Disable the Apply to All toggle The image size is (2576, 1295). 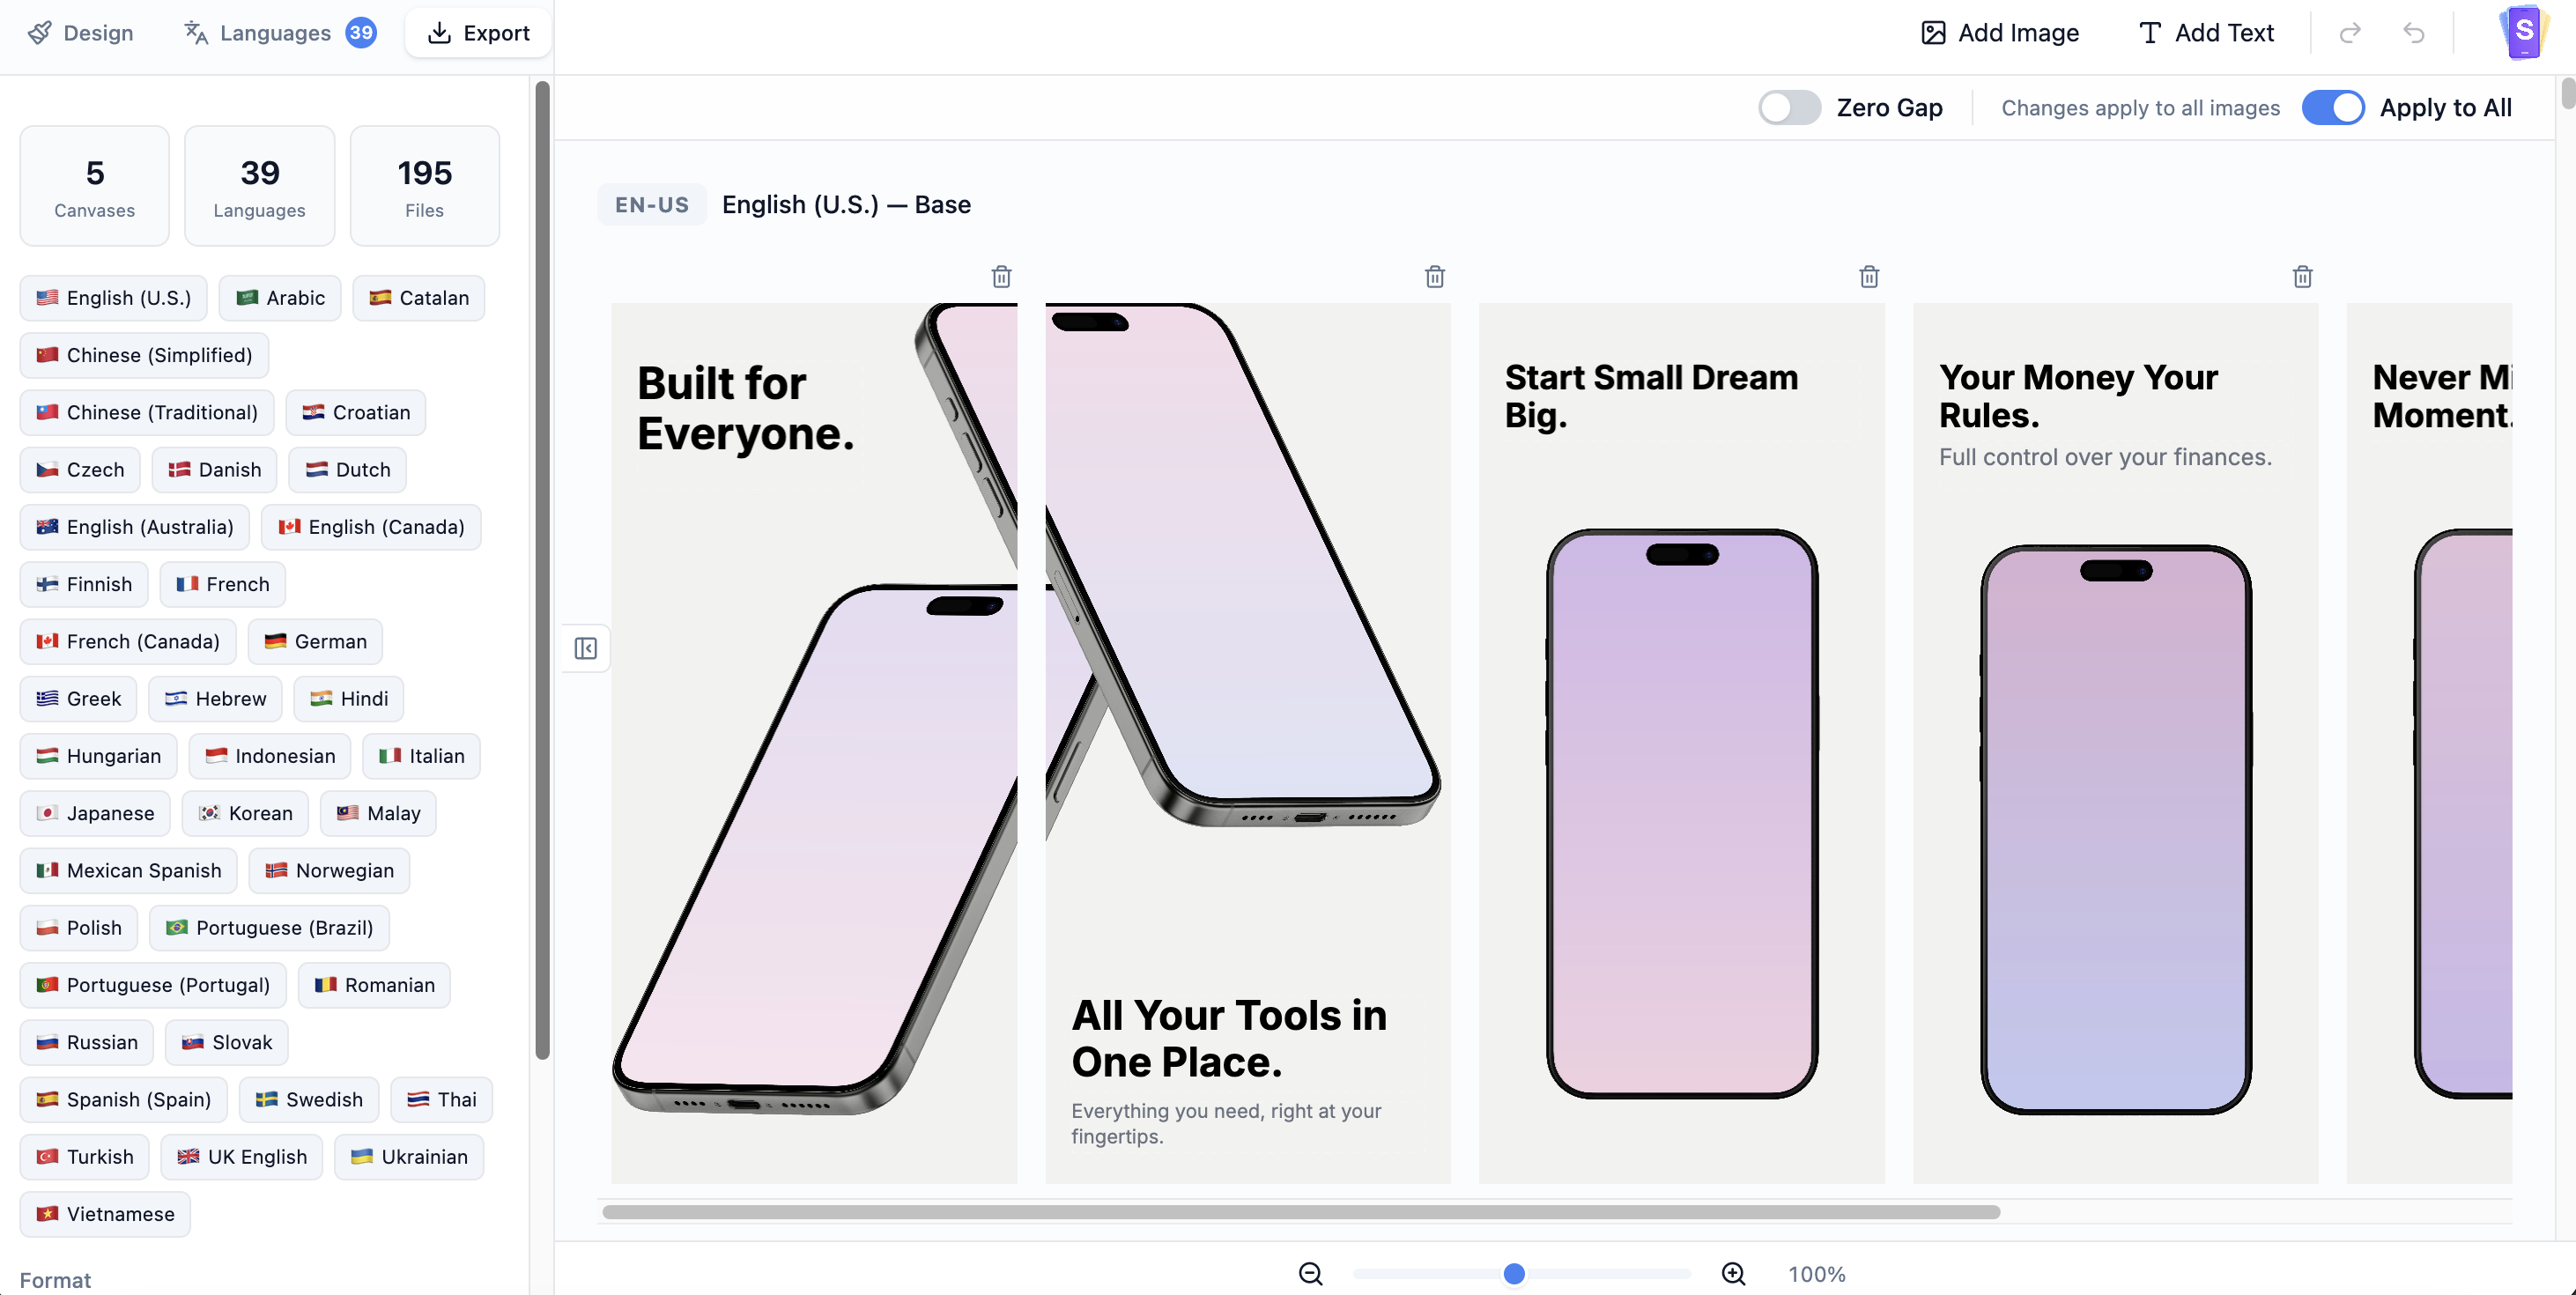(x=2332, y=108)
